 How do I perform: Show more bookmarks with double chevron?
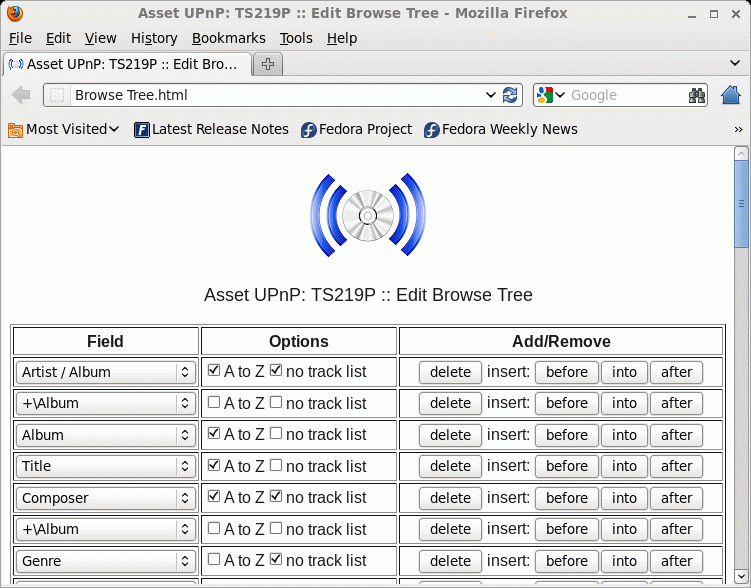738,129
